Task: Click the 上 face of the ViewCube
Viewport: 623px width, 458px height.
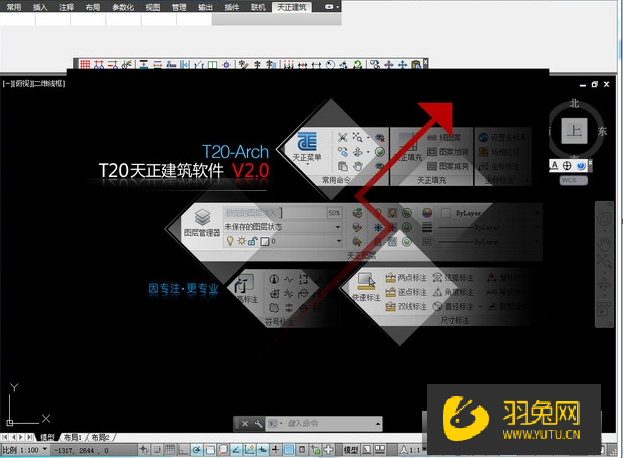Action: click(574, 131)
